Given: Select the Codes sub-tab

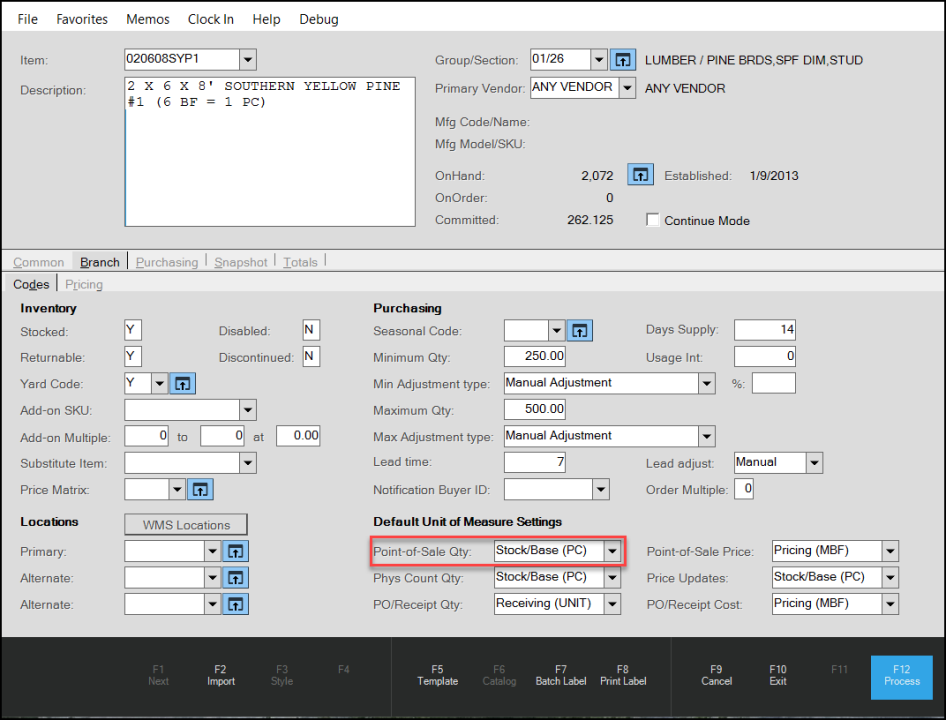Looking at the screenshot, I should coord(31,284).
